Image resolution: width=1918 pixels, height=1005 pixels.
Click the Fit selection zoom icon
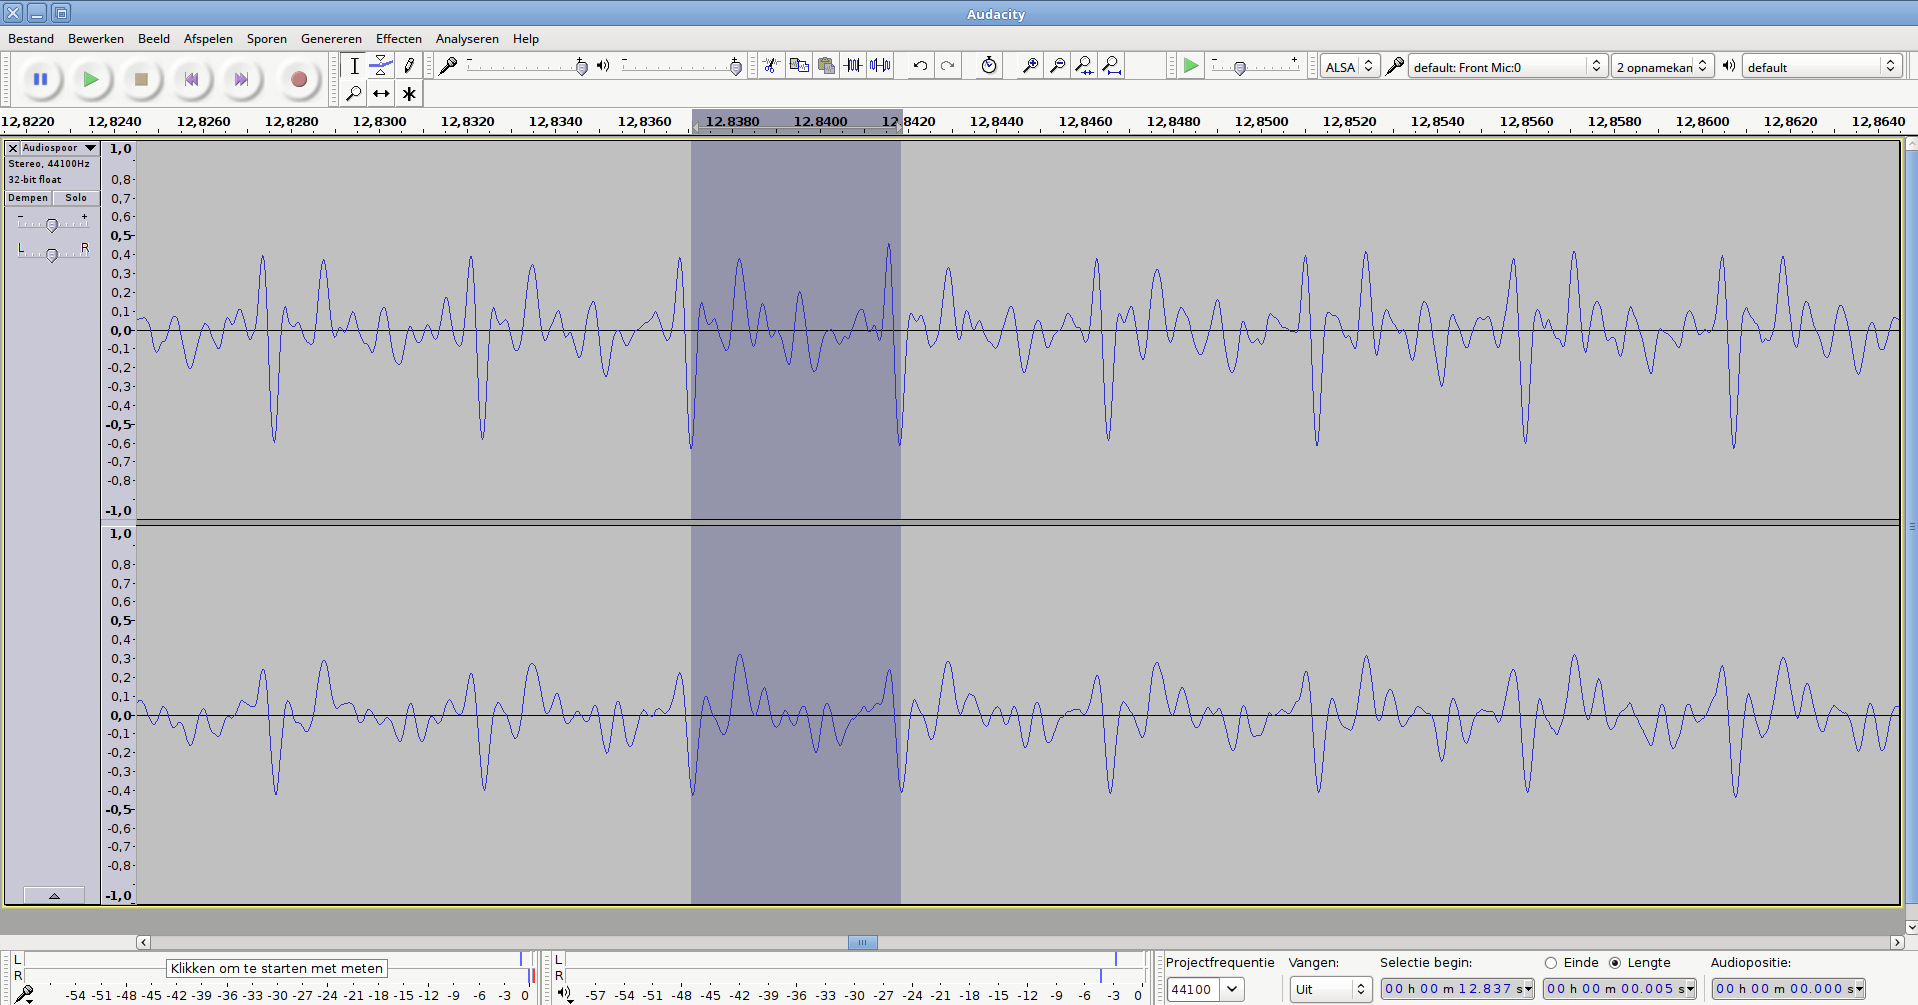(x=1084, y=66)
